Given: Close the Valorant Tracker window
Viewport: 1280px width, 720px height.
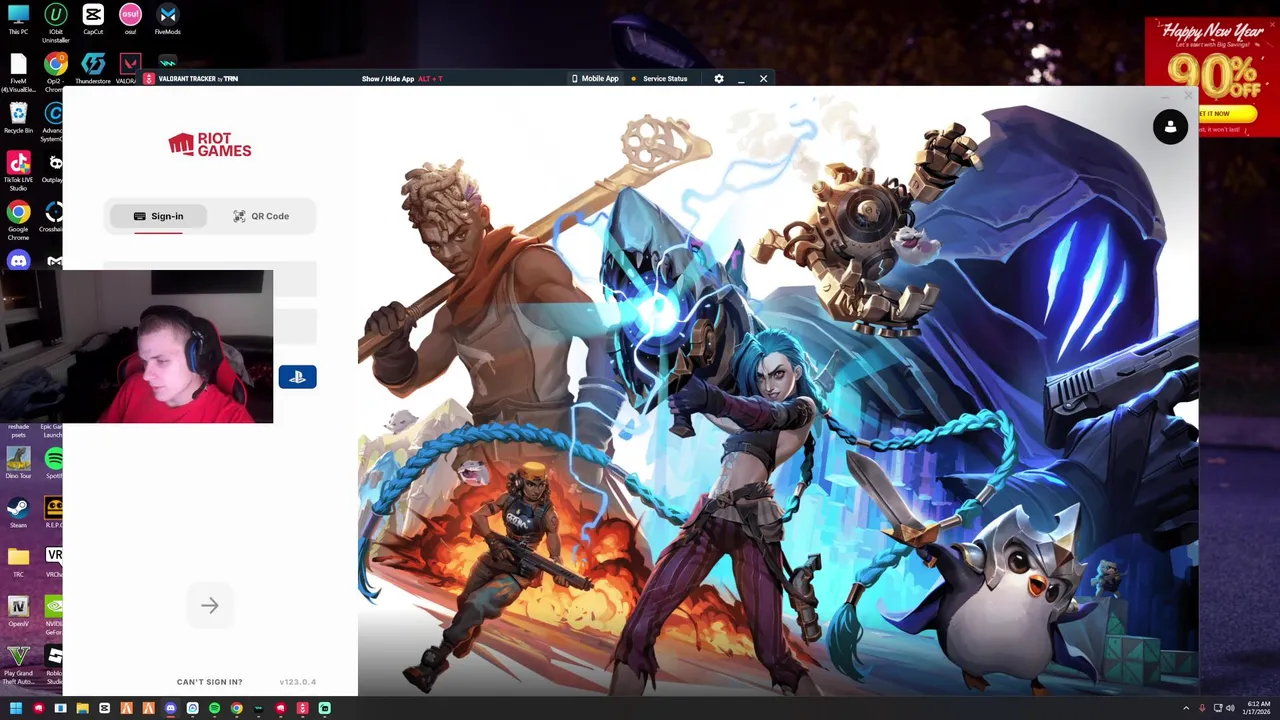Looking at the screenshot, I should [x=763, y=79].
